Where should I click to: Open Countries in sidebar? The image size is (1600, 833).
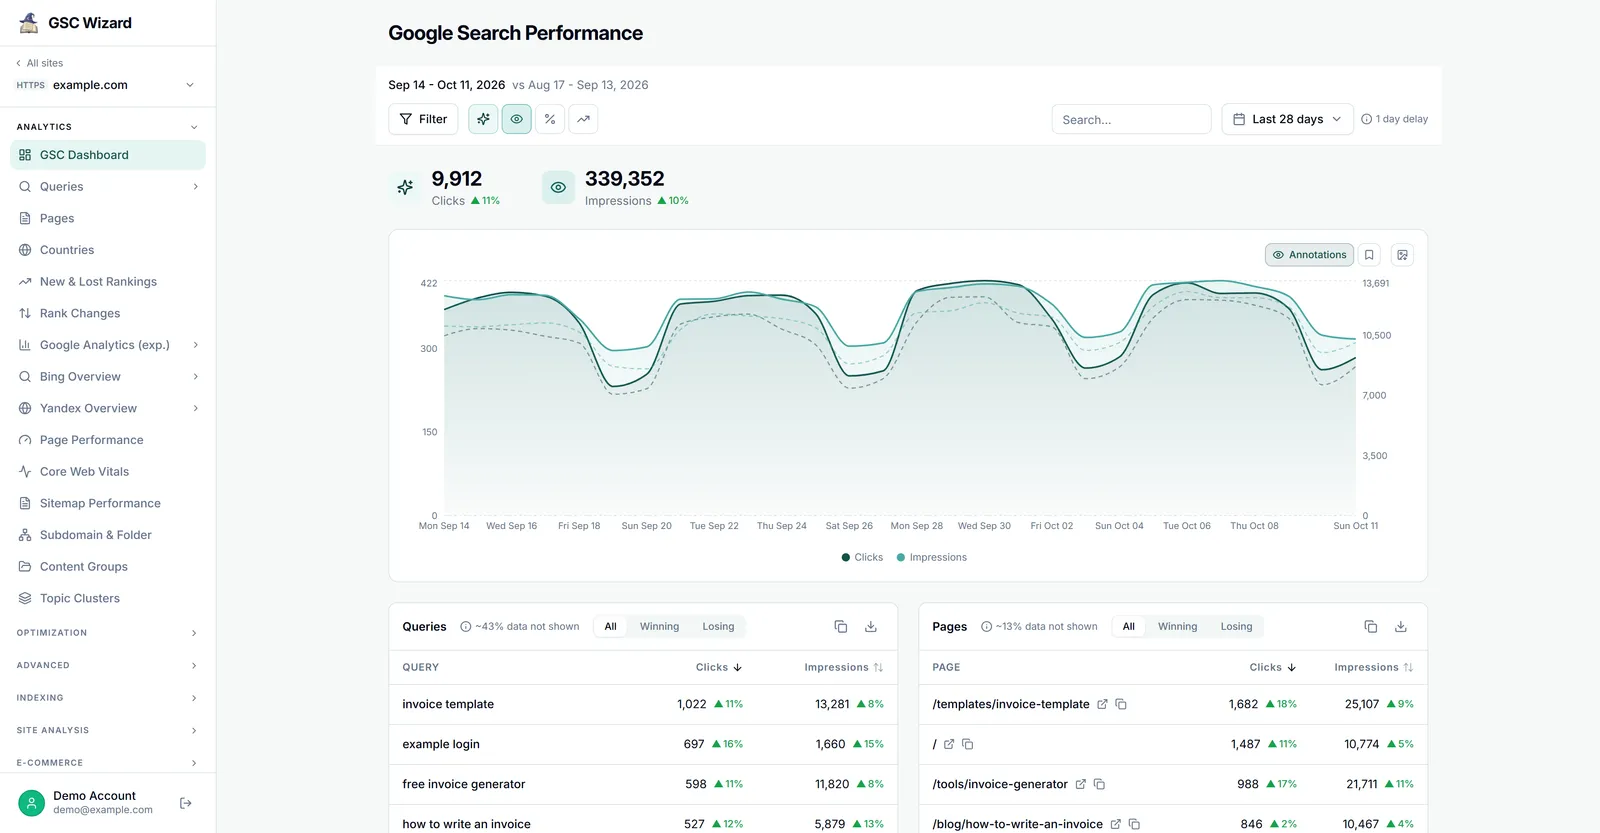(108, 250)
